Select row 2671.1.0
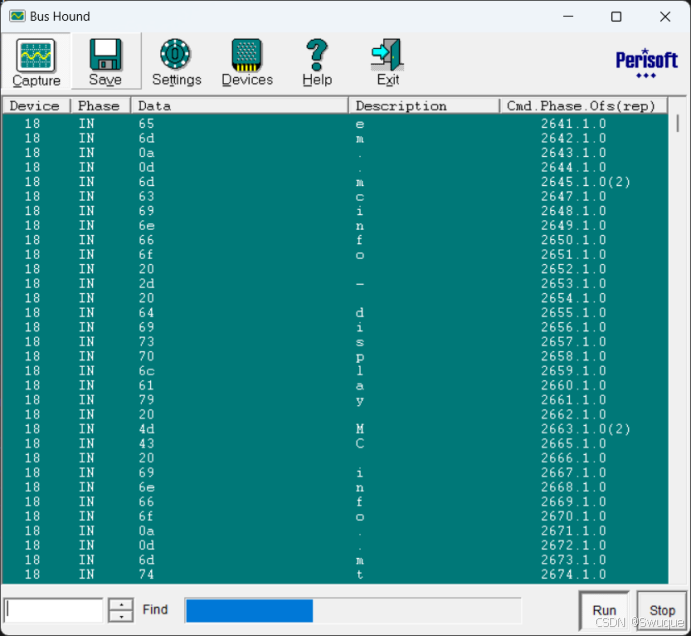This screenshot has width=692, height=636. pos(335,531)
